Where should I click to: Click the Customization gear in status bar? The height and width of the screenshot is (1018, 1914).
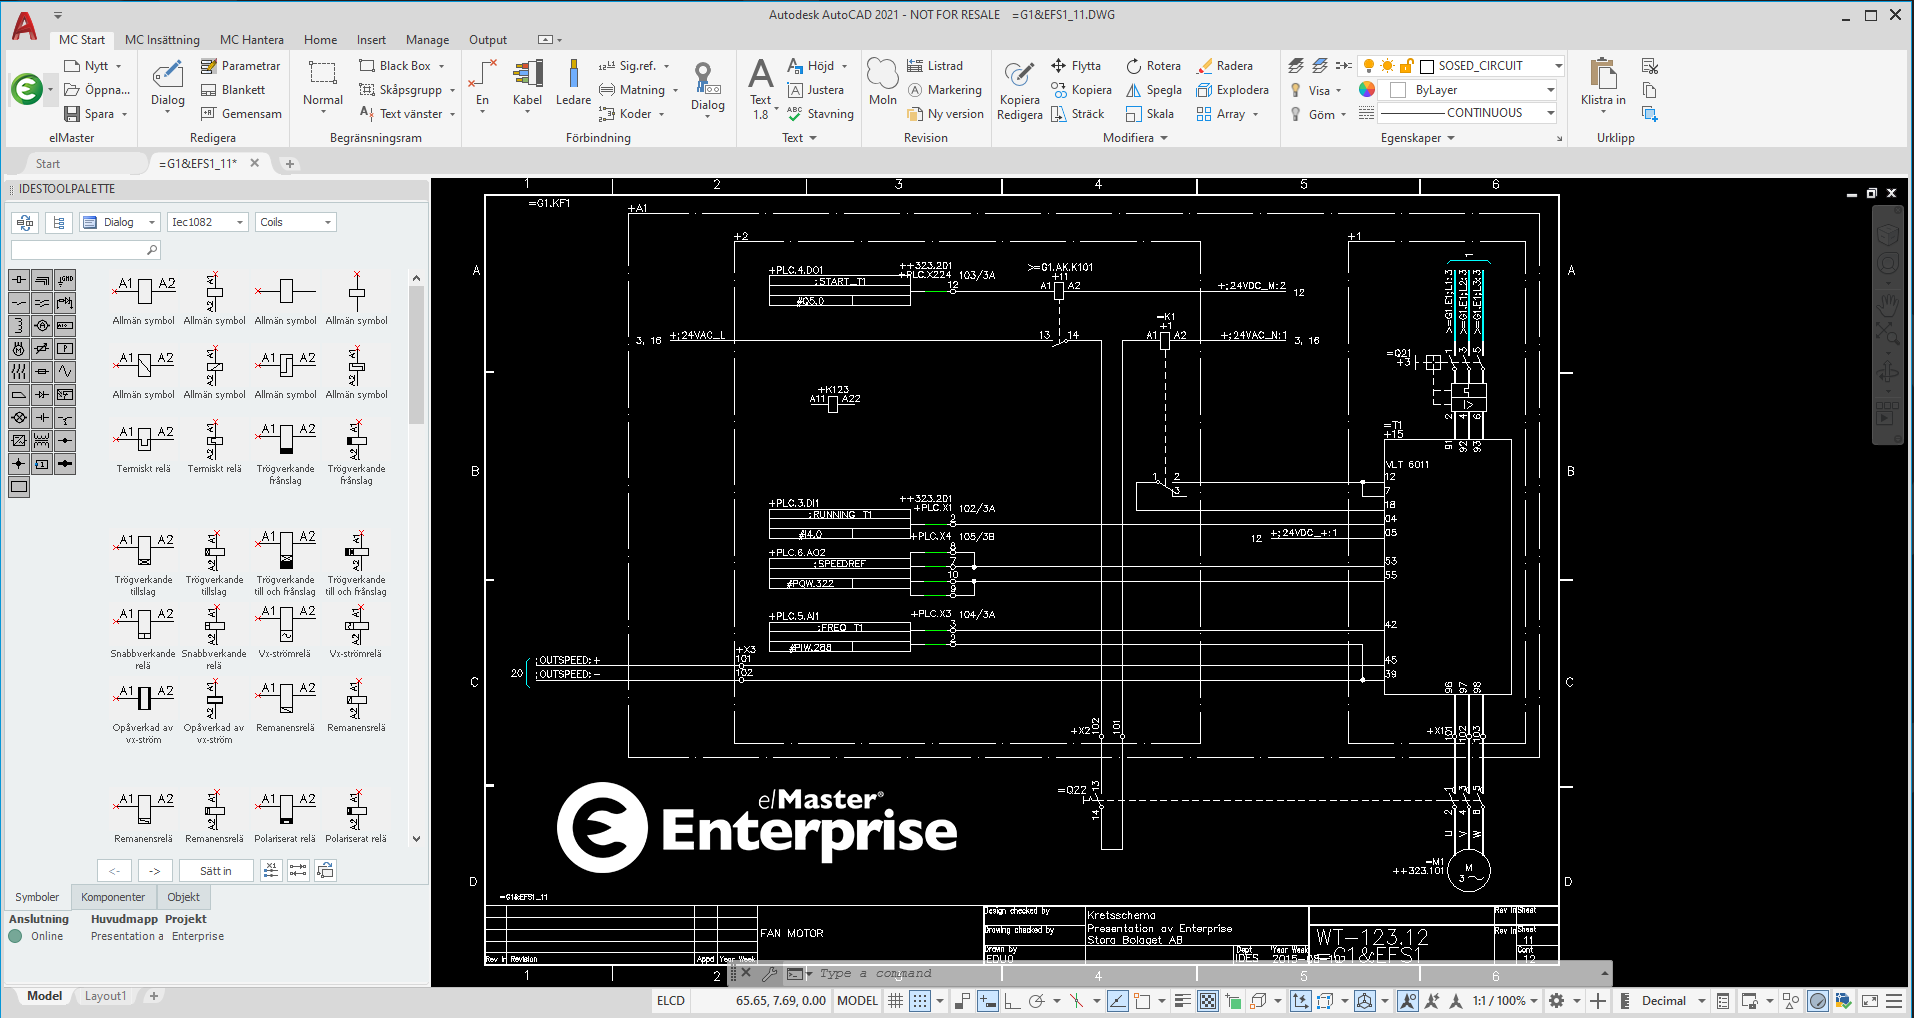(1556, 1000)
